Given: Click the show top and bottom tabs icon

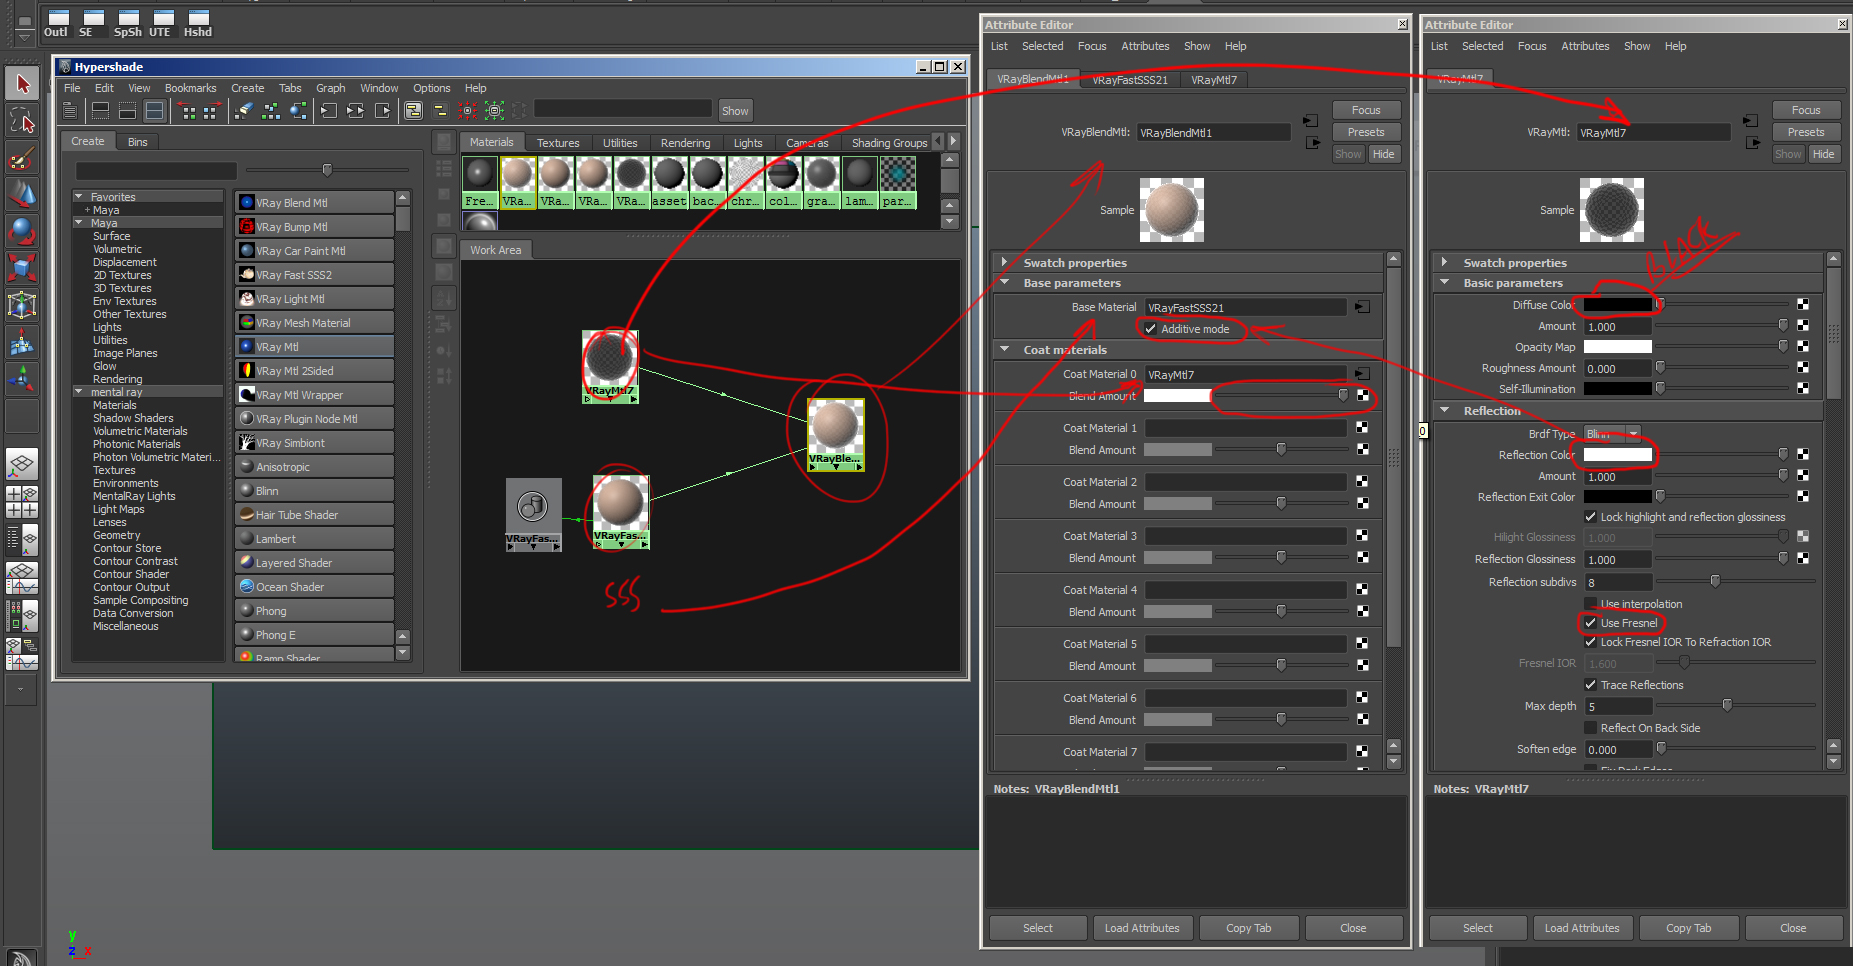Looking at the screenshot, I should (154, 111).
